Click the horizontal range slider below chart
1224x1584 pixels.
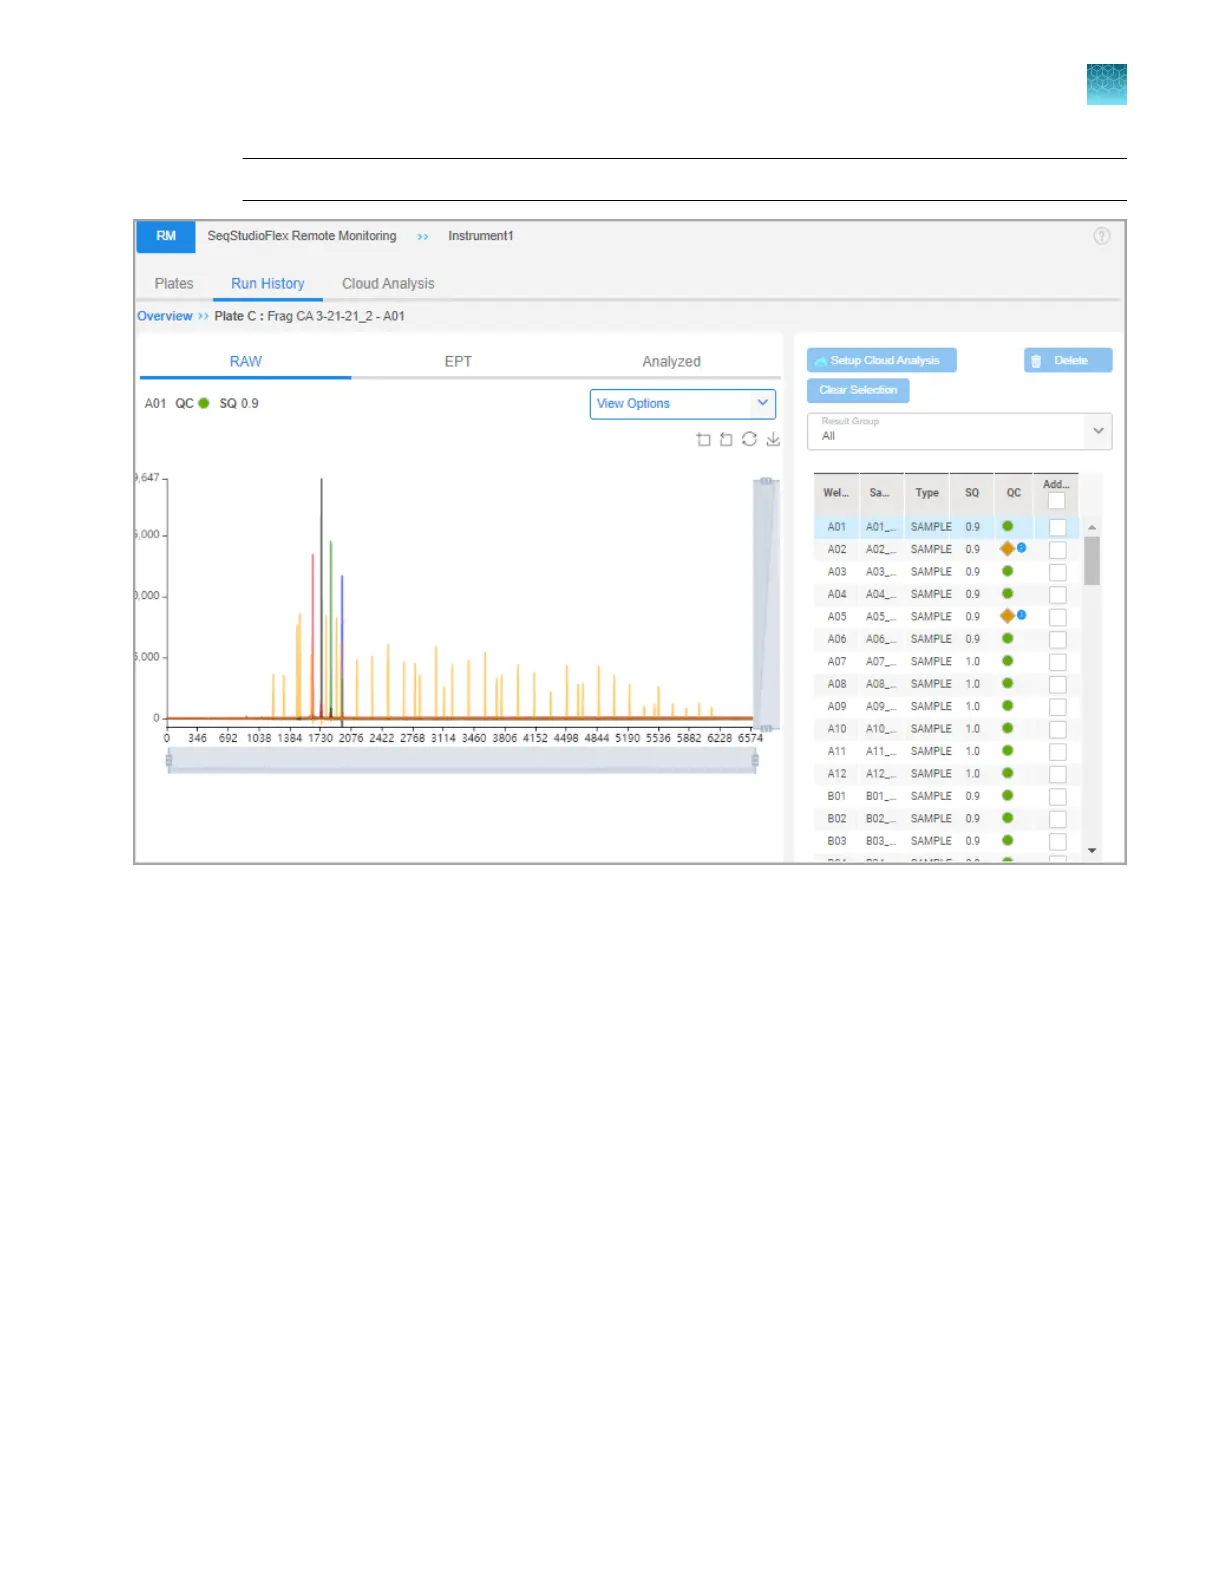(x=461, y=762)
